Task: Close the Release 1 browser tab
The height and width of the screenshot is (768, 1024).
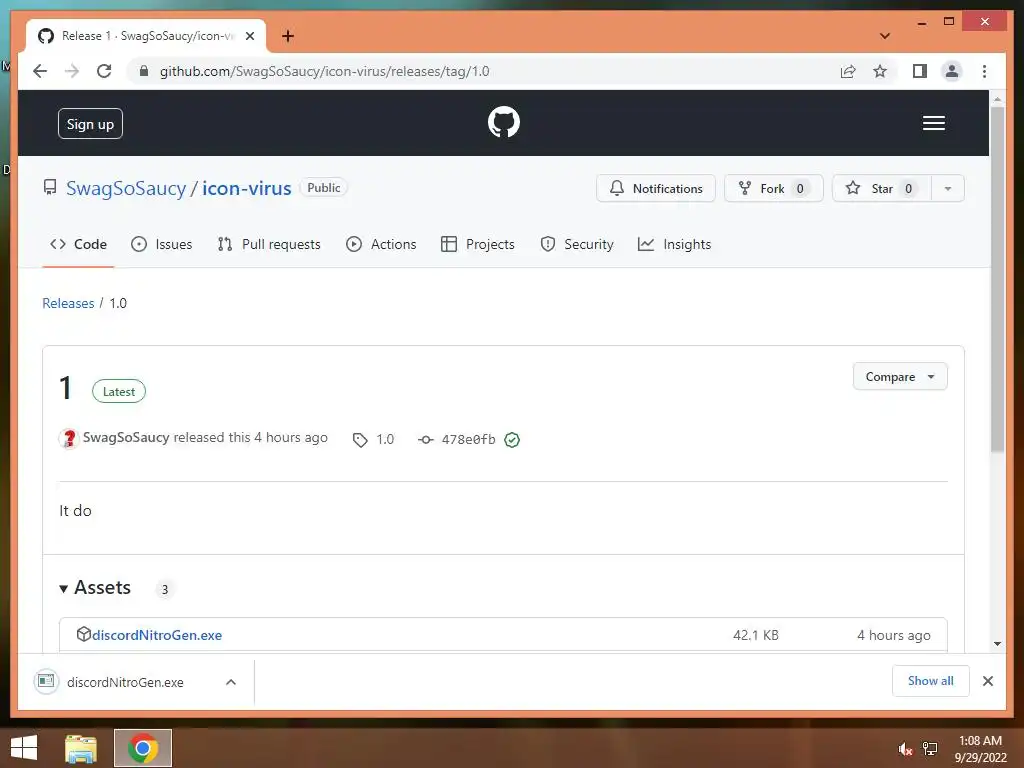Action: point(249,36)
